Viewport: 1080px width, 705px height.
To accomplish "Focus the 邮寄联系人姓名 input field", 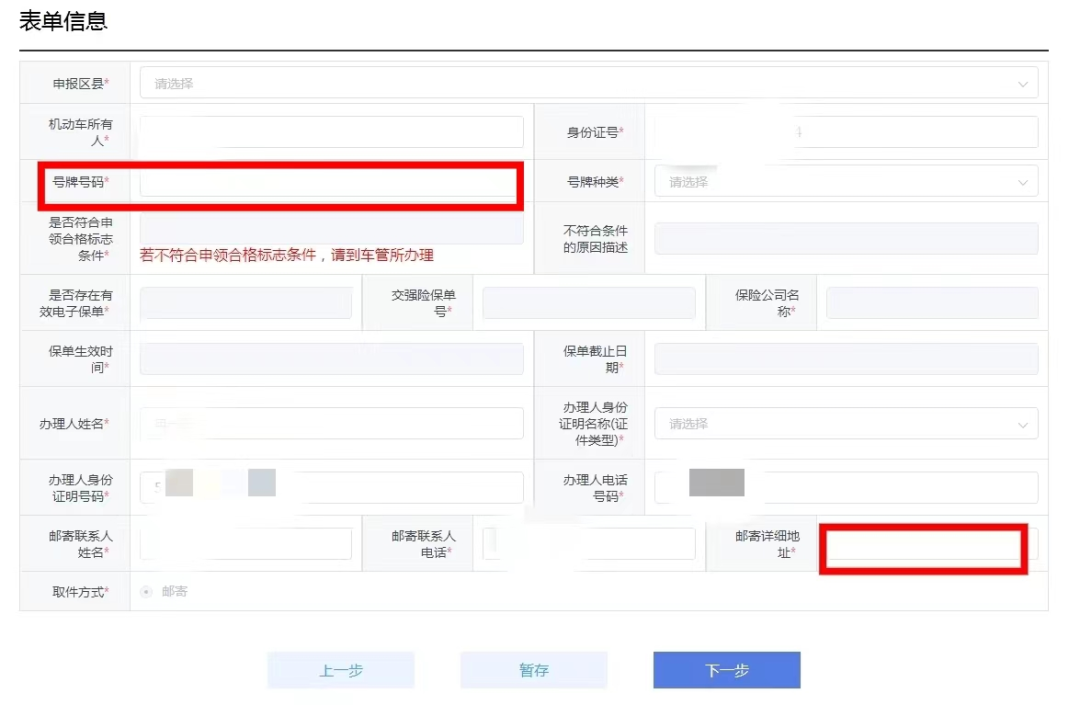I will [x=246, y=544].
